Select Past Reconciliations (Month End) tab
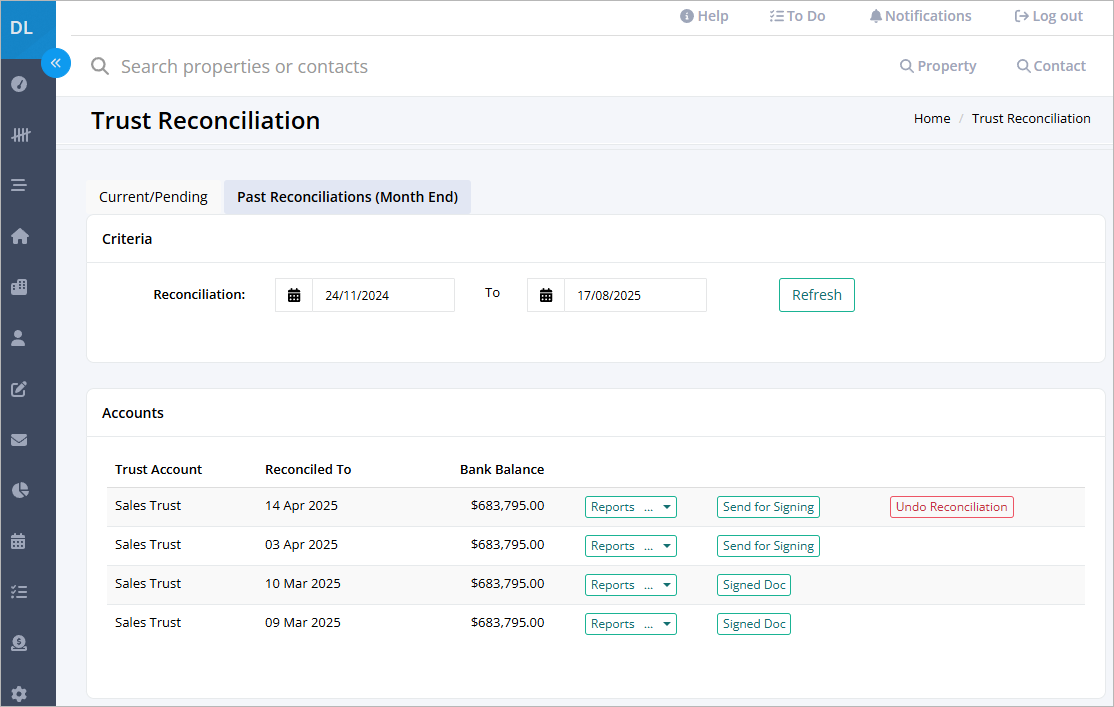This screenshot has height=707, width=1114. point(347,197)
